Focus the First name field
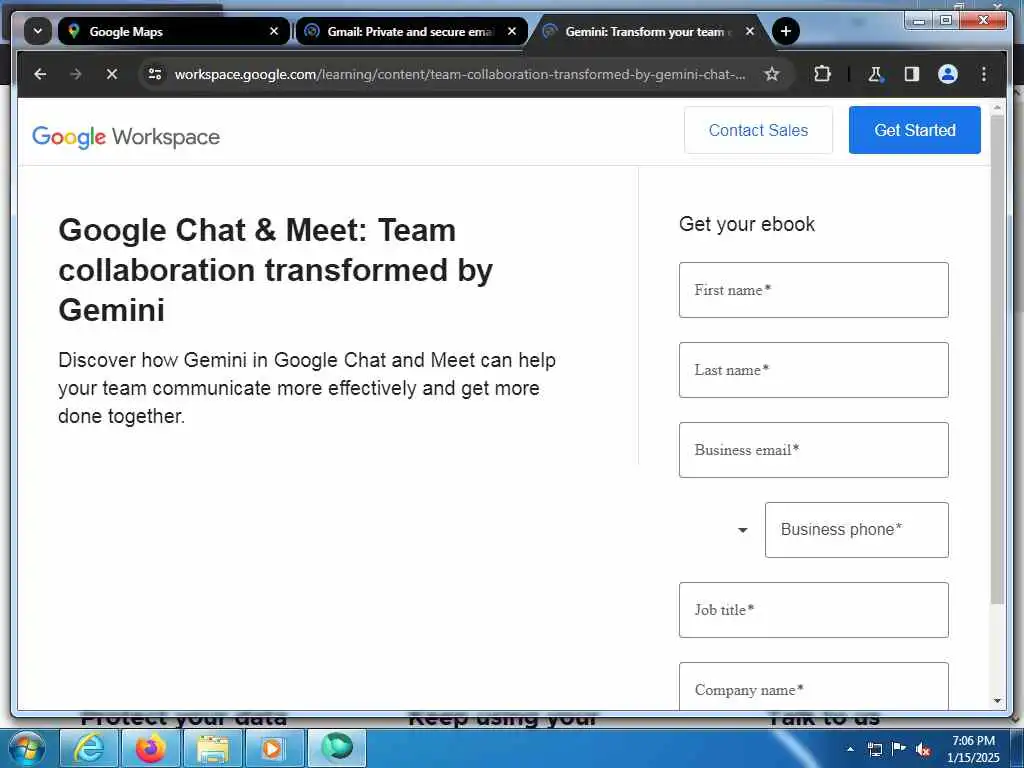The height and width of the screenshot is (768, 1024). (814, 290)
